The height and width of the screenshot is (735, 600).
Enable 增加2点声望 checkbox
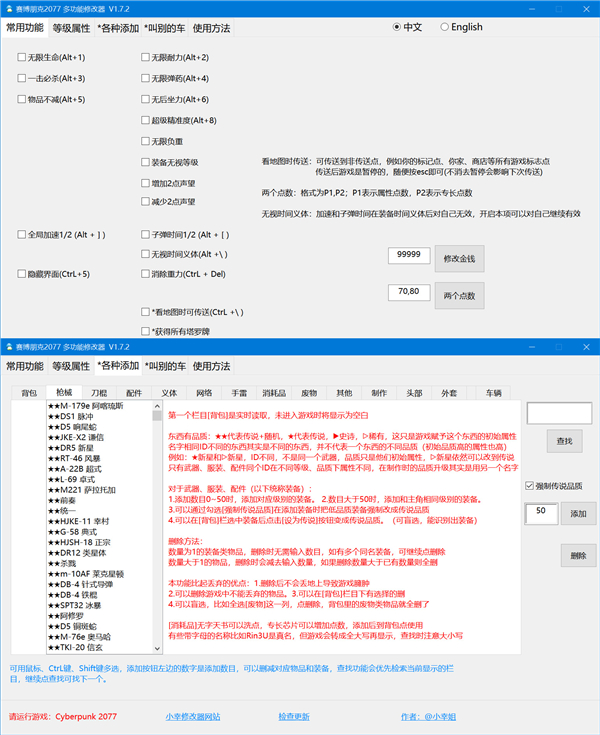145,183
